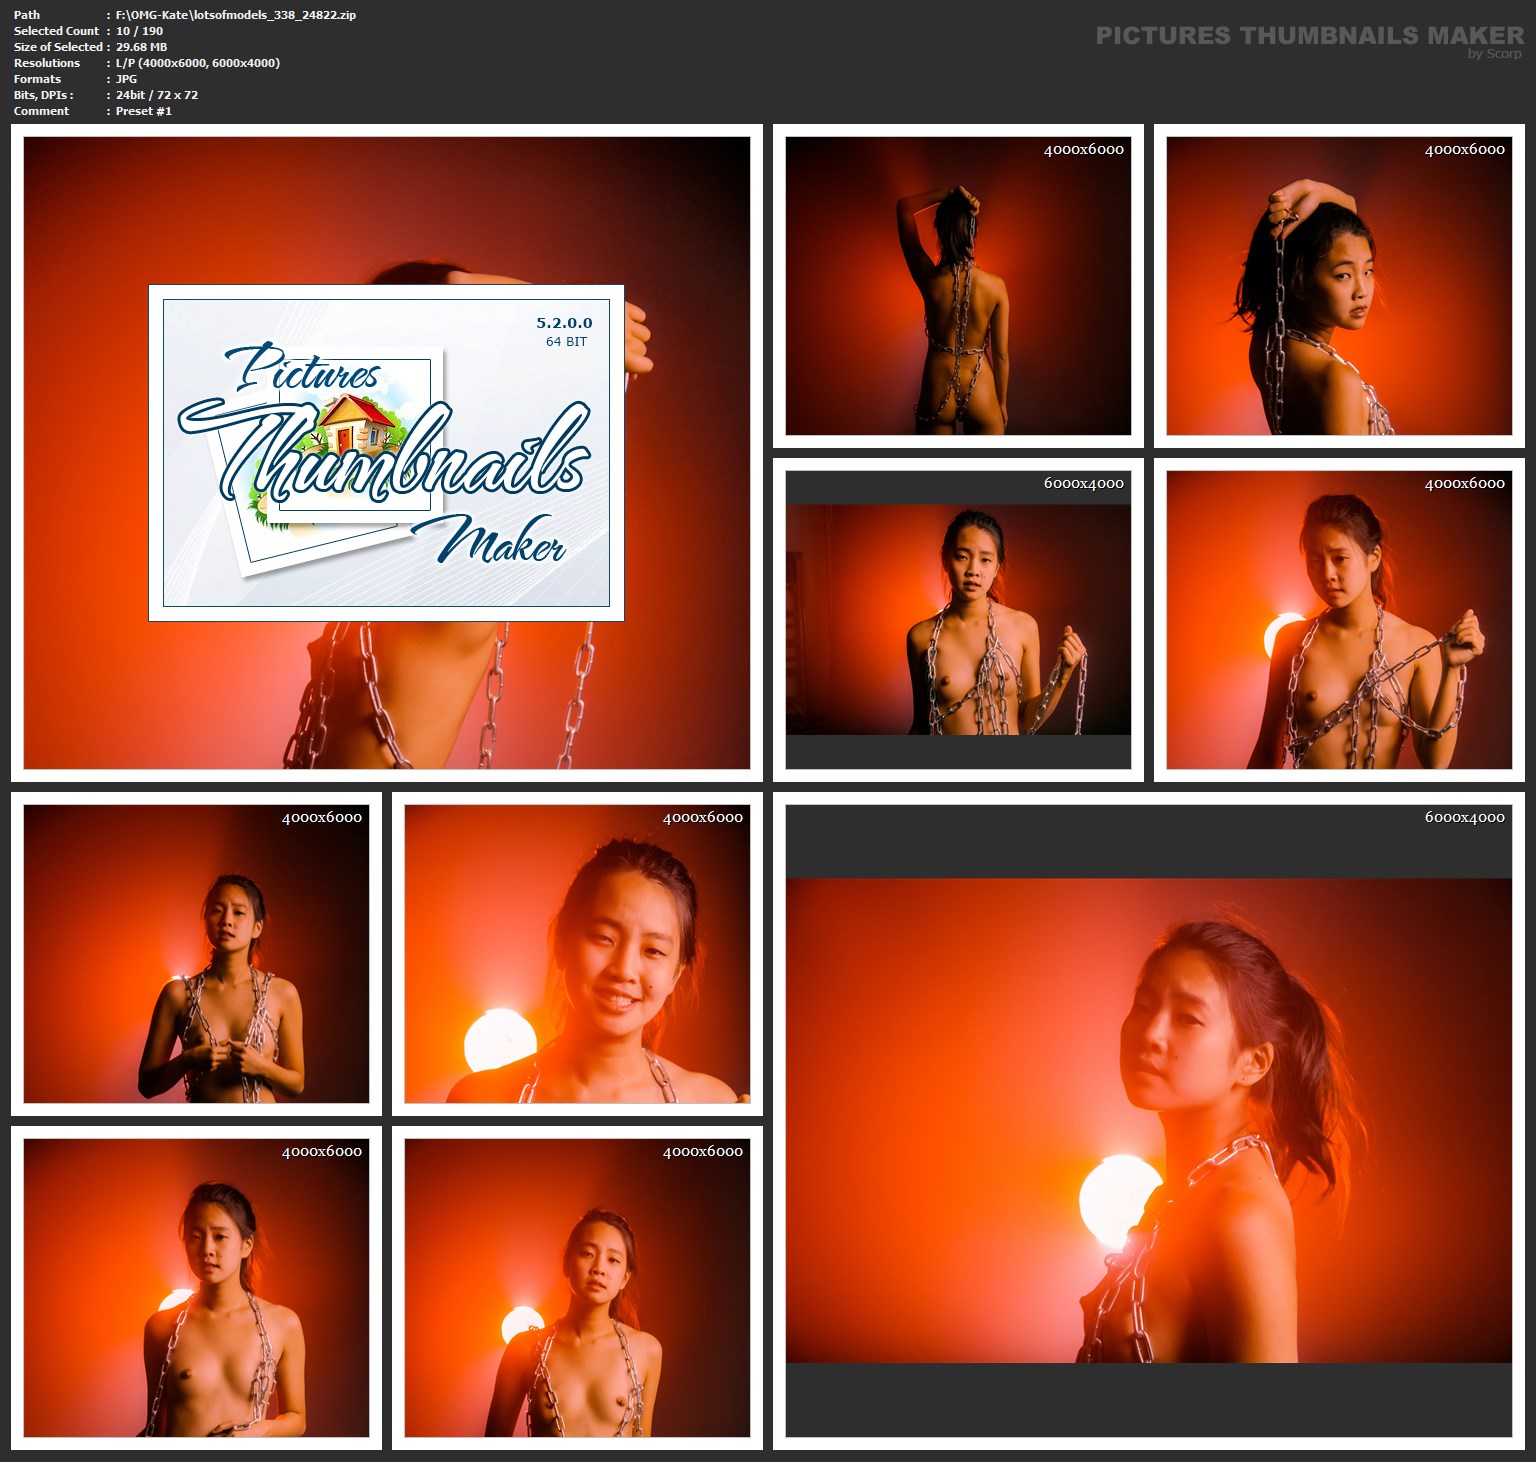1536x1462 pixels.
Task: Open the thumbnail with hands clasped at chest
Action: (x=196, y=954)
